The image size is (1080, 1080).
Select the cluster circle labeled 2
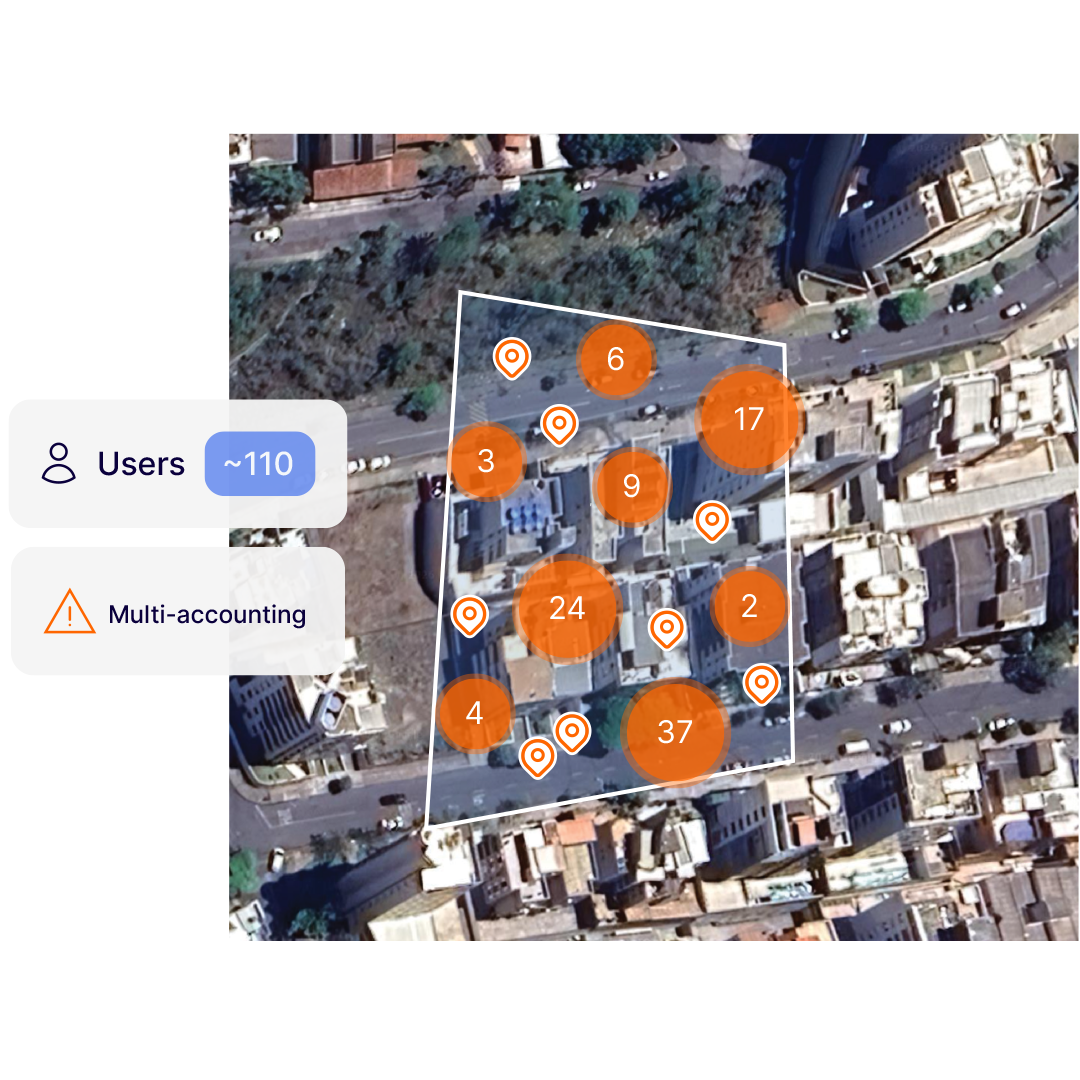tap(749, 606)
